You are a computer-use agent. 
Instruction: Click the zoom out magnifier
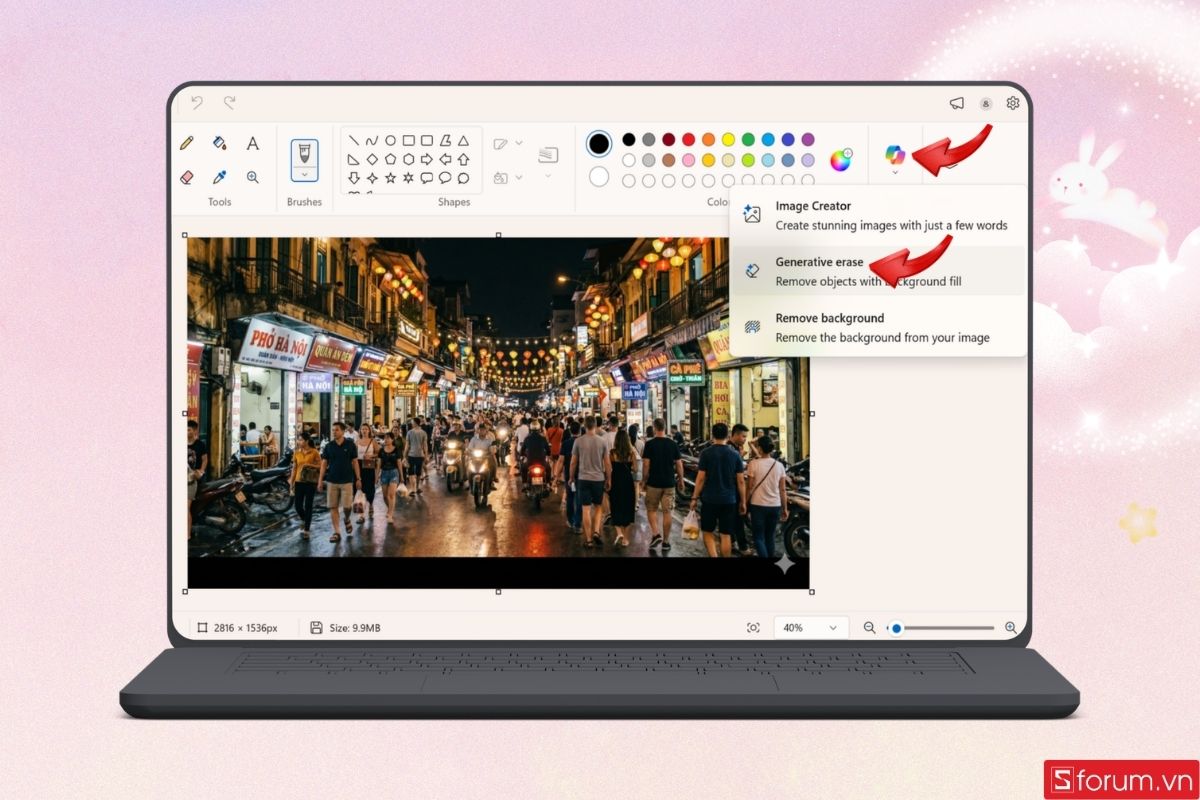(x=869, y=628)
